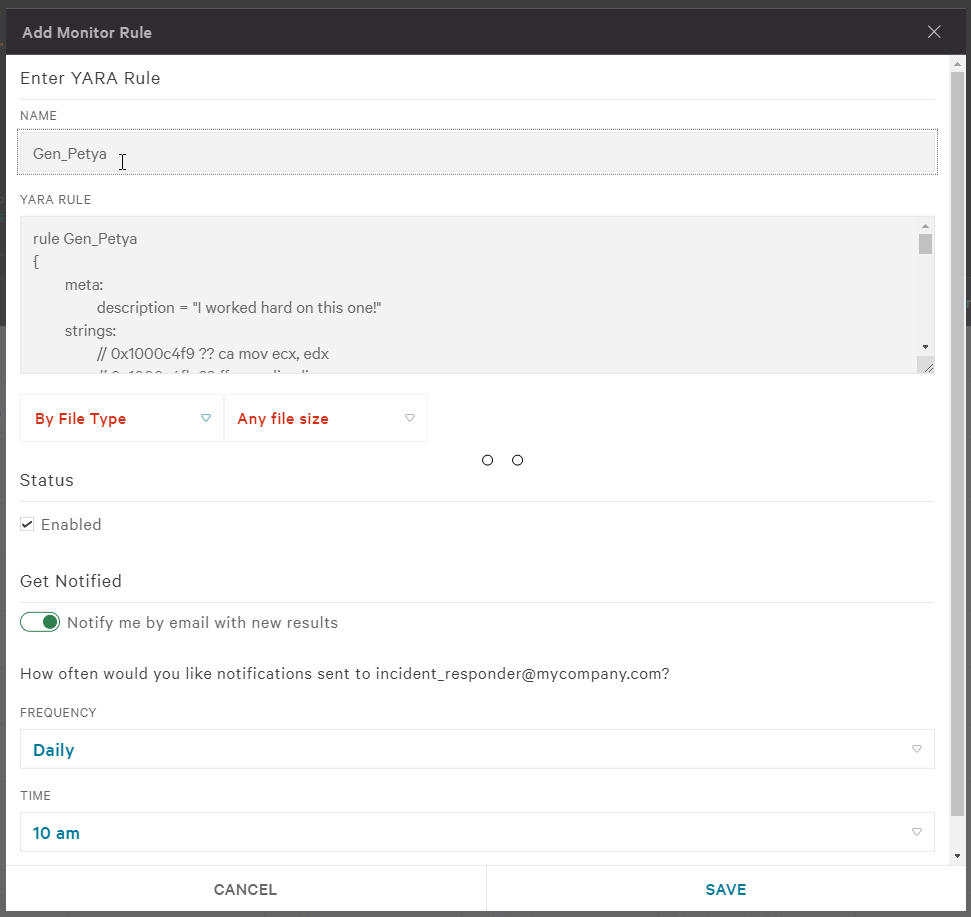Toggle off email notification switch

pos(40,622)
